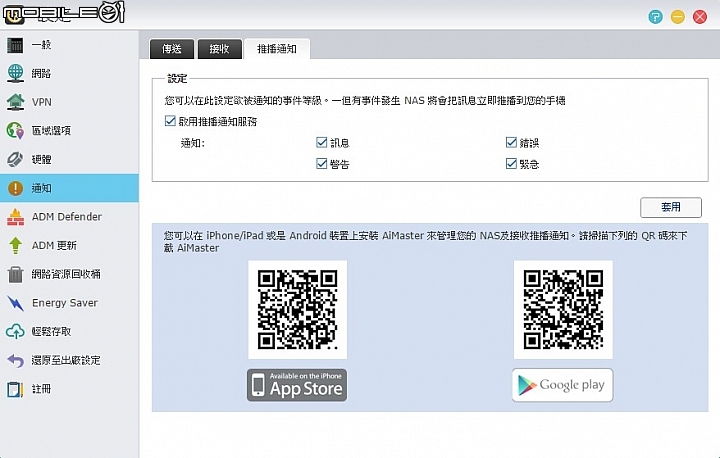Image resolution: width=720 pixels, height=458 pixels.
Task: Switch to the 傳送 tab
Action: point(172,49)
